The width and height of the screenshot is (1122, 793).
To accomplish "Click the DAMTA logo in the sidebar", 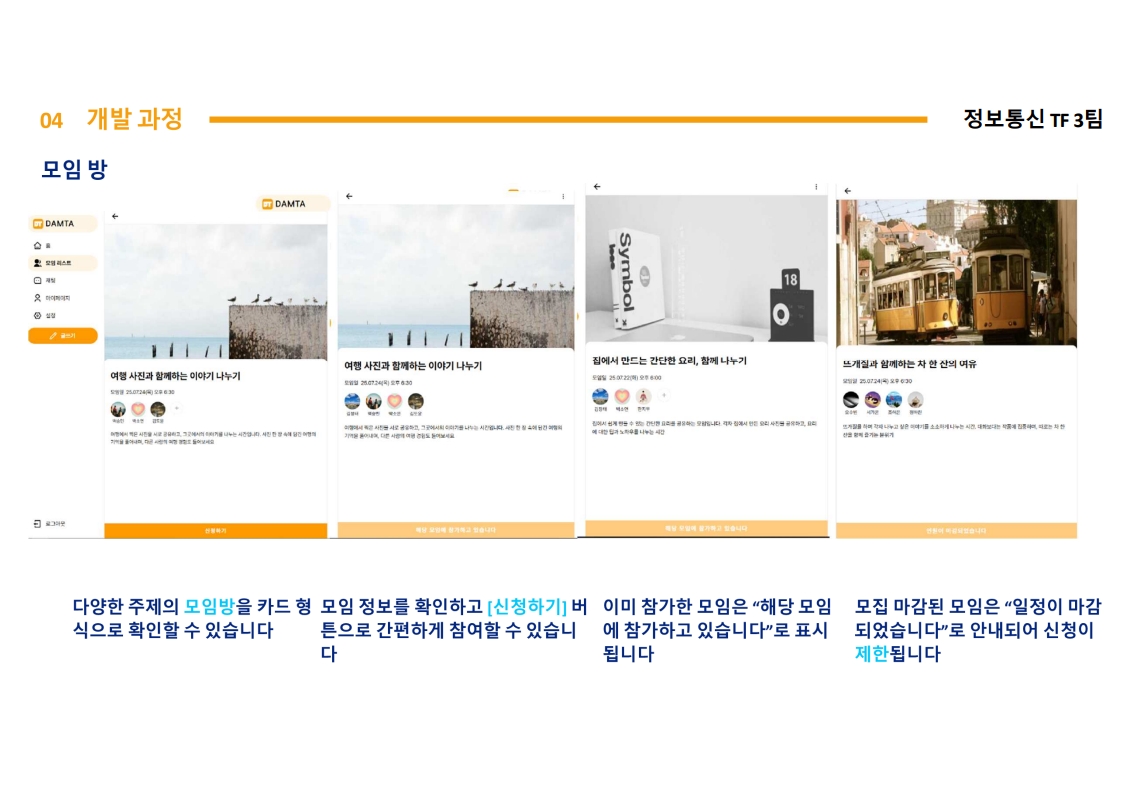I will click(62, 223).
